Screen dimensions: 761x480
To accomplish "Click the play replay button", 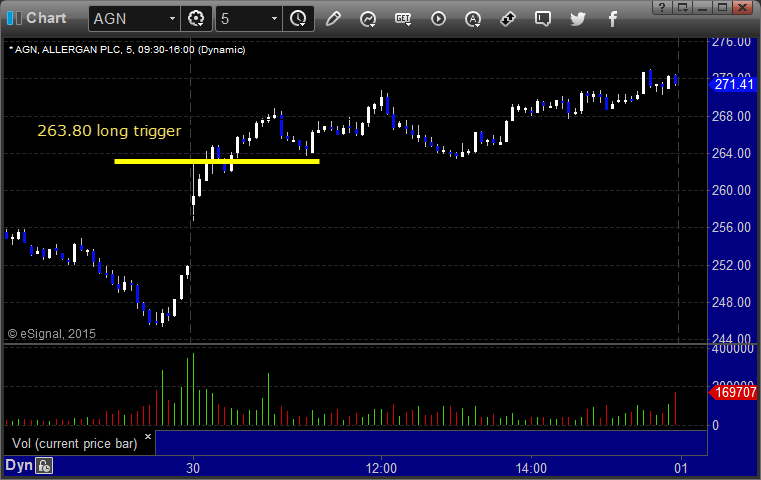I will [438, 19].
